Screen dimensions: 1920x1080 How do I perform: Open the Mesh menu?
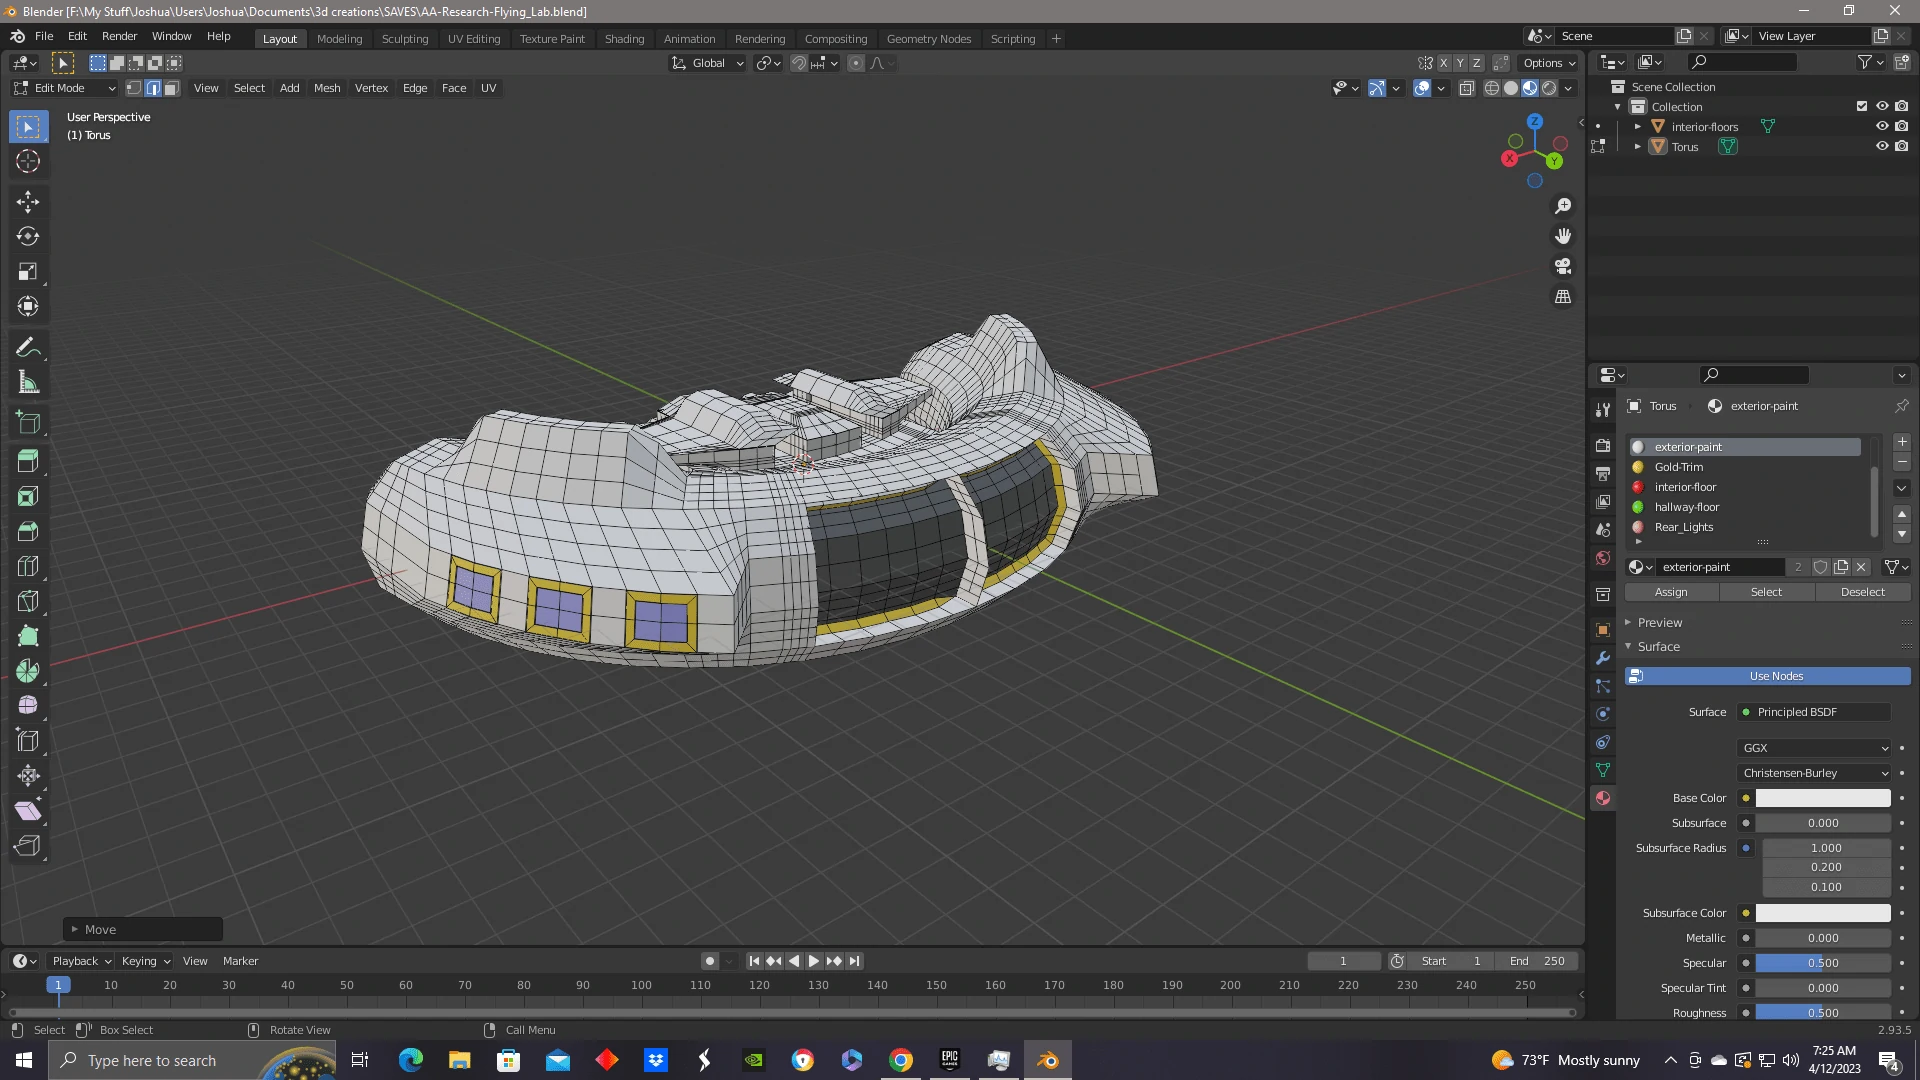327,88
